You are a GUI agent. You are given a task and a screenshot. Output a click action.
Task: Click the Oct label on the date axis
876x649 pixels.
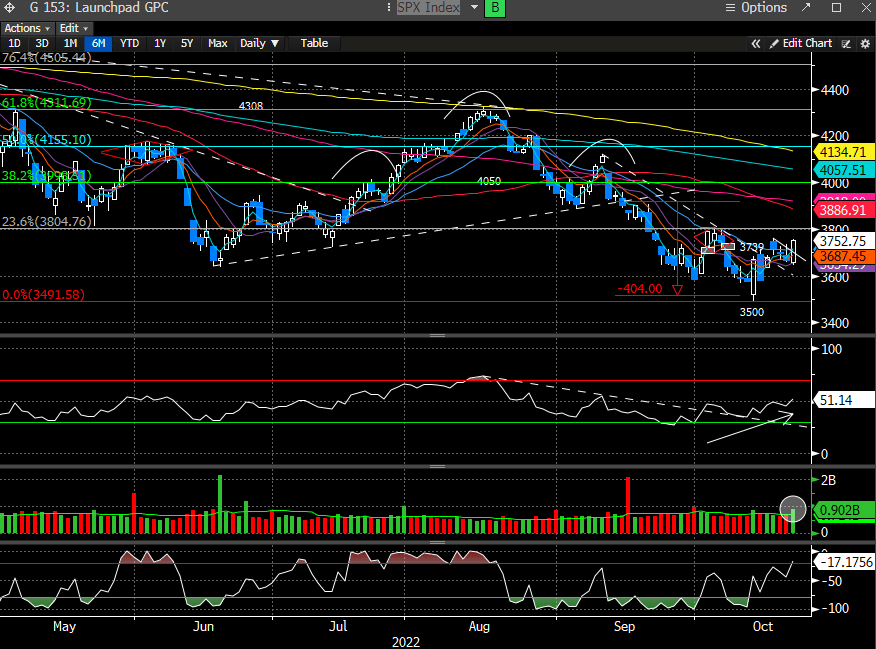pyautogui.click(x=763, y=626)
